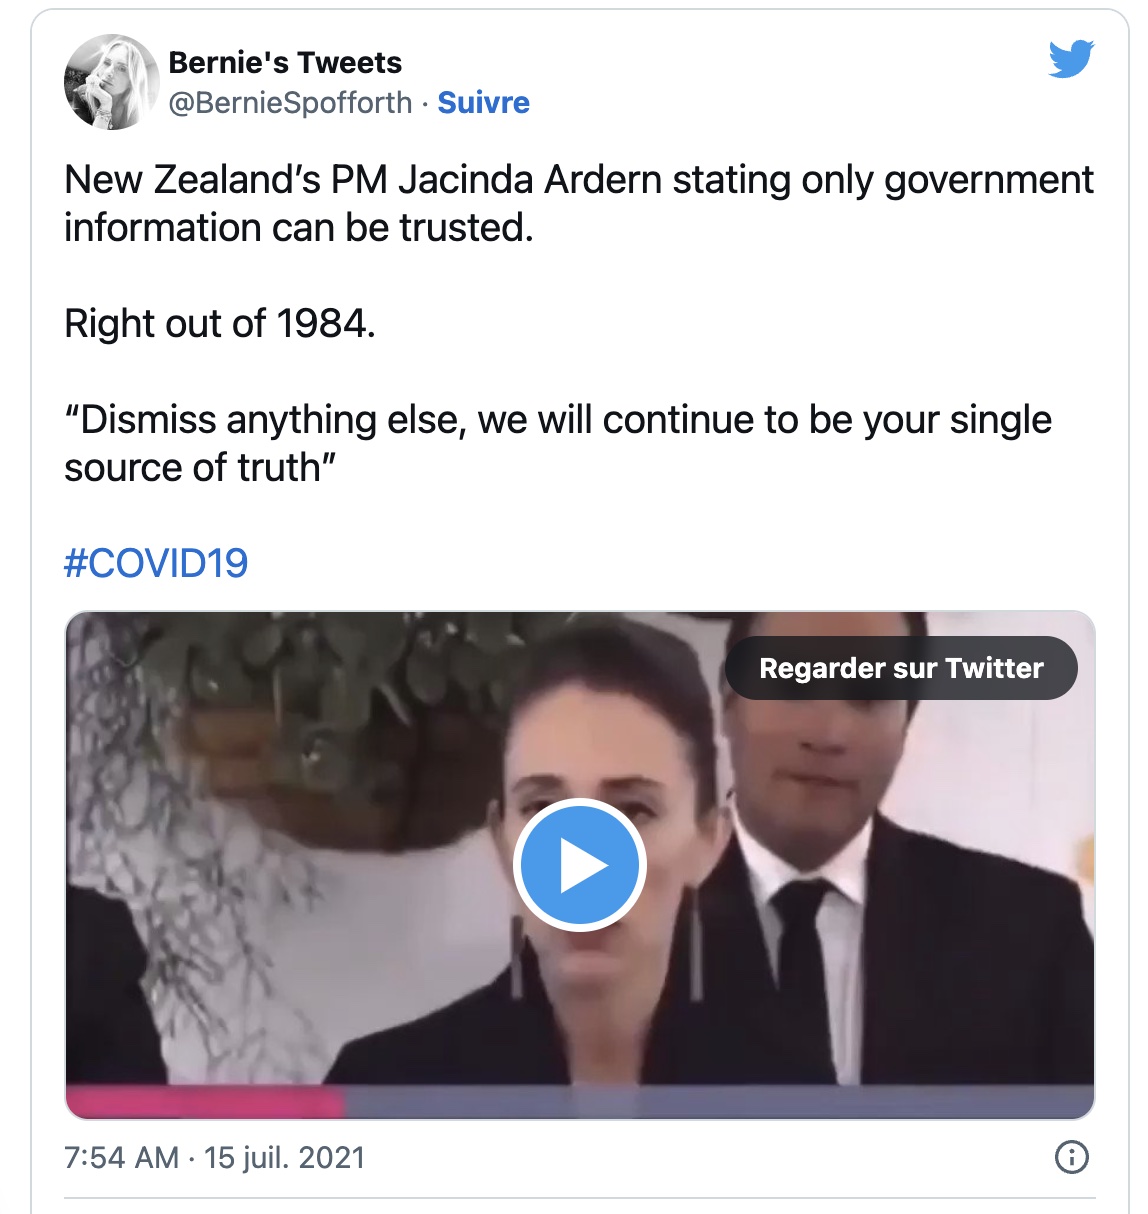
Task: Select the tweet sentence about Jacinda Ardern
Action: tap(579, 204)
